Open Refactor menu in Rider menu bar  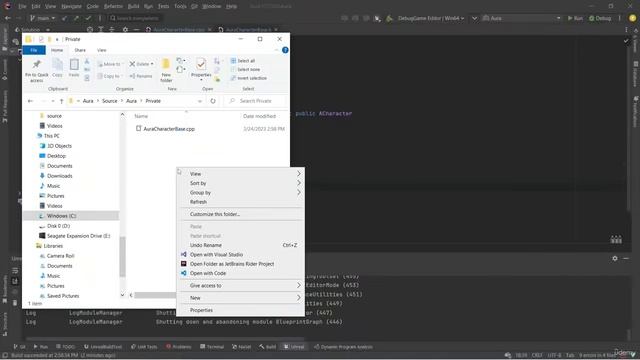tap(113, 7)
